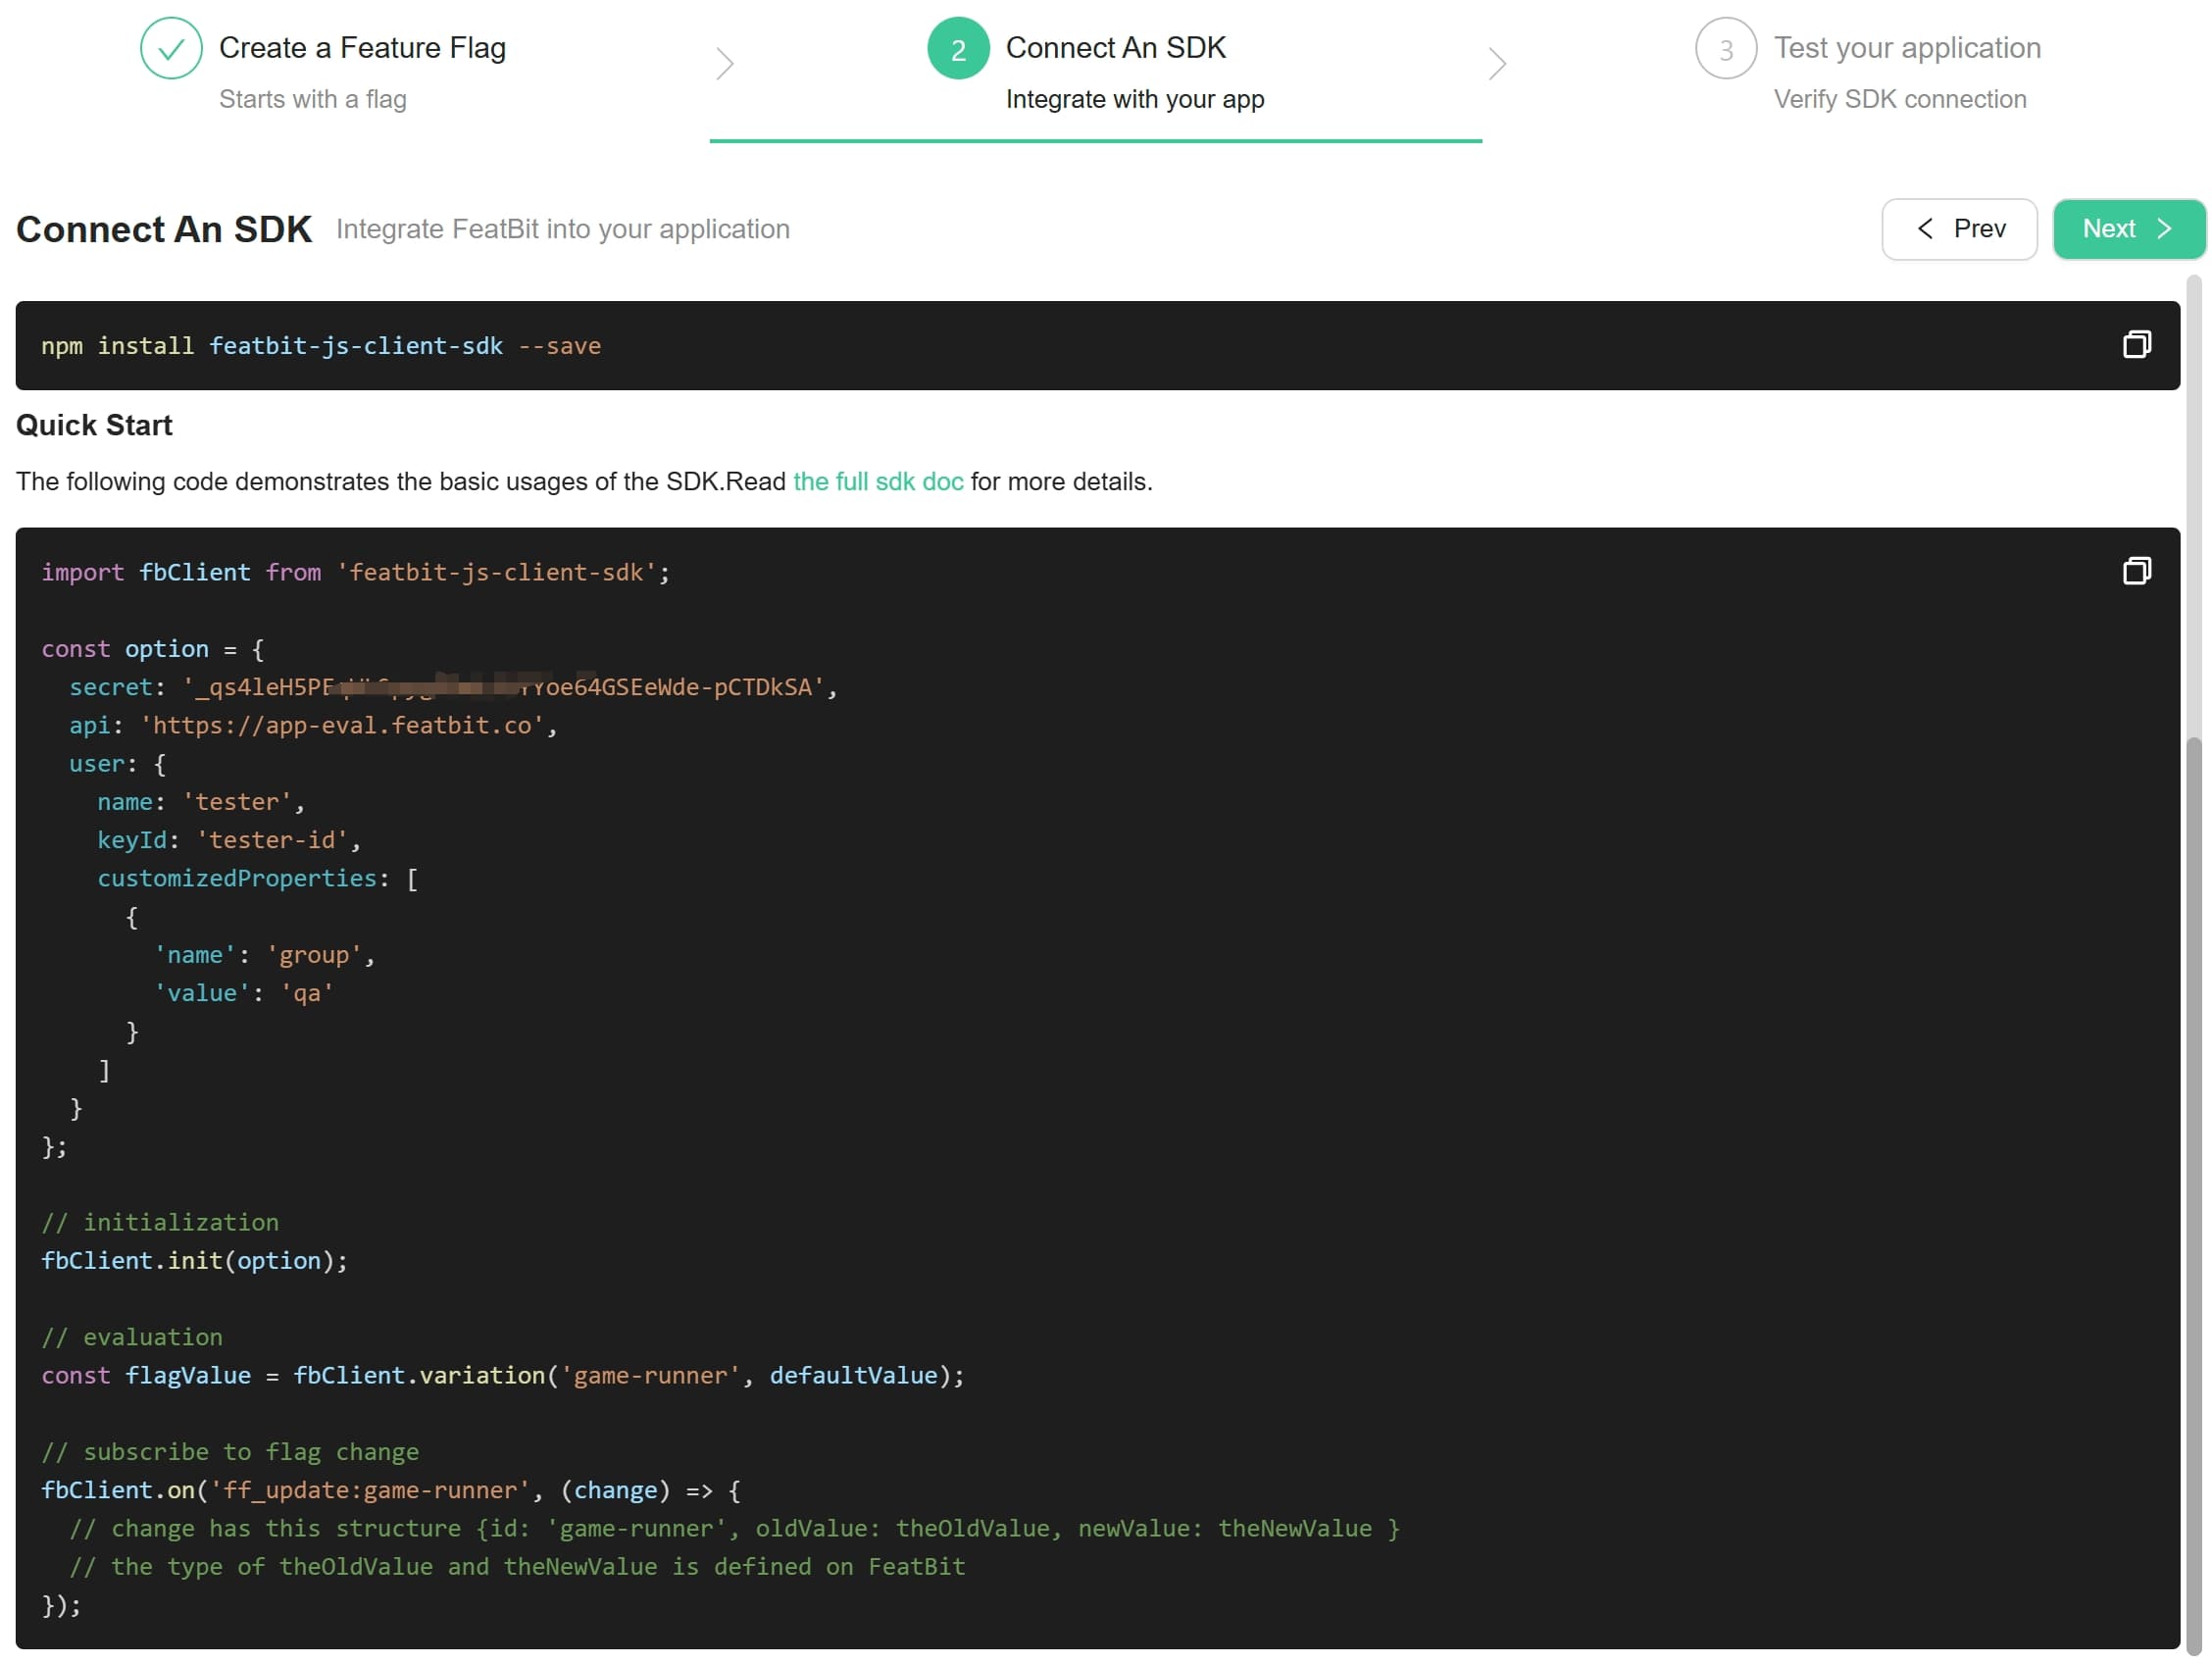2212x1663 pixels.
Task: Click the arrow before Test your application
Action: click(x=1496, y=64)
